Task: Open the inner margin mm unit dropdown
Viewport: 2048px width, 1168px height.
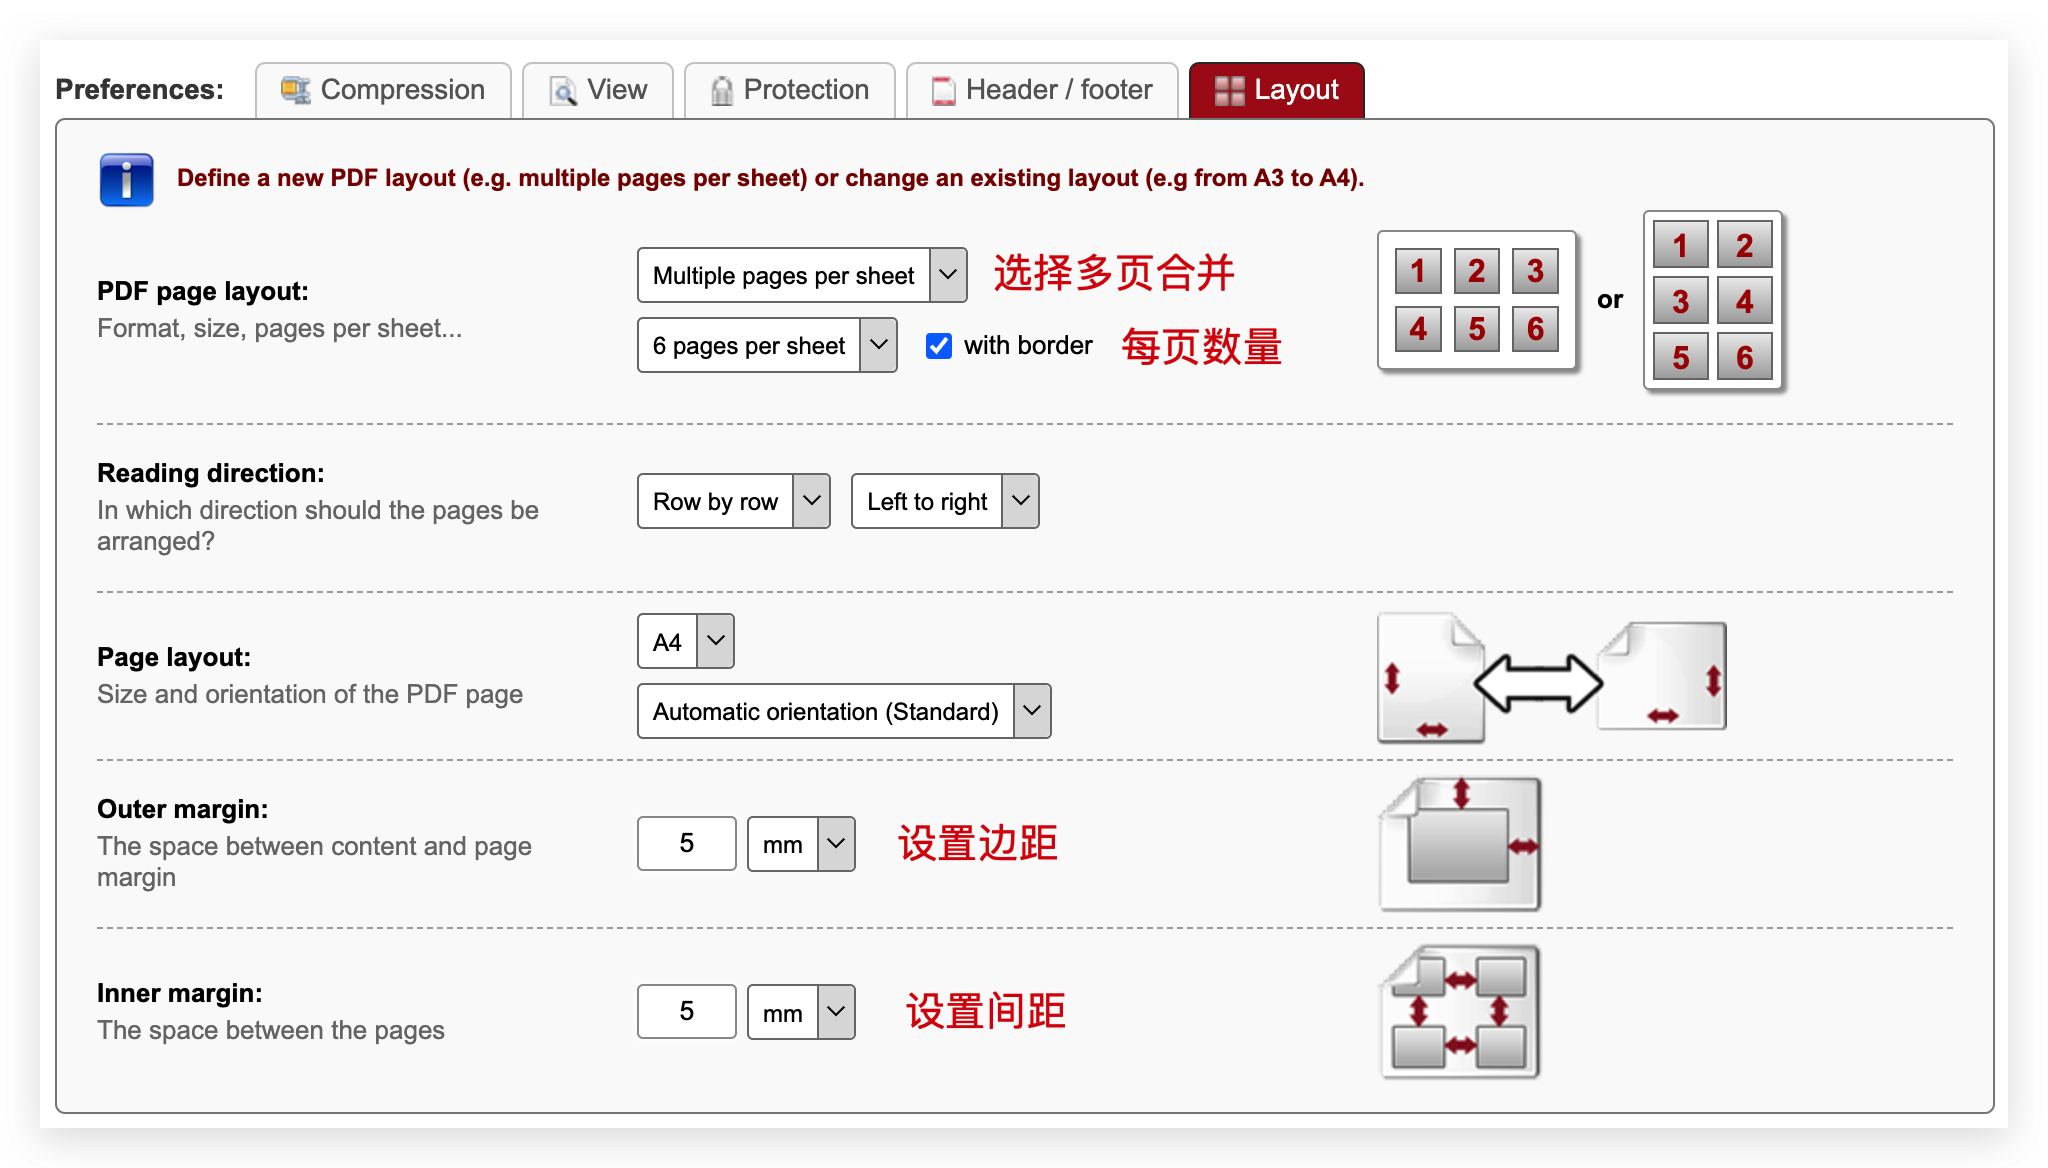Action: (x=801, y=1012)
